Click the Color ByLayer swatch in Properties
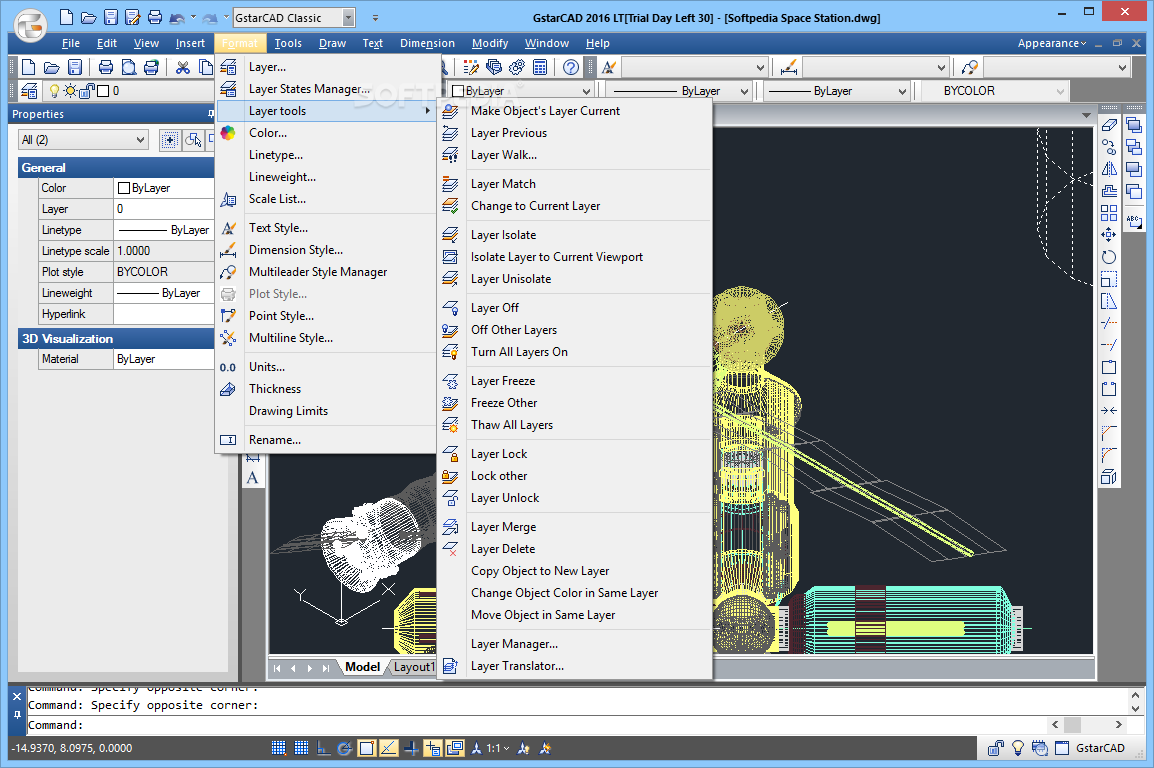Screen dimensions: 1154x768 coord(124,188)
